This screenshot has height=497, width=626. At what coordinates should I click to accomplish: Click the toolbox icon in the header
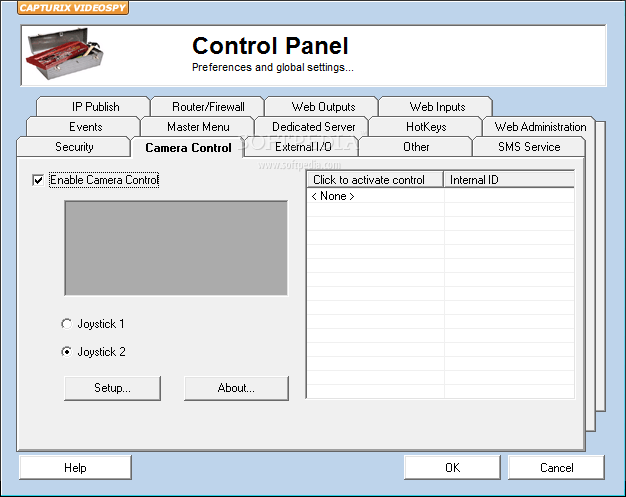click(65, 53)
